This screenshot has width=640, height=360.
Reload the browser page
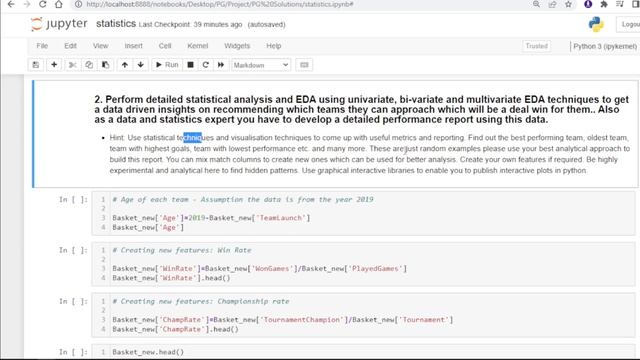[42, 4]
